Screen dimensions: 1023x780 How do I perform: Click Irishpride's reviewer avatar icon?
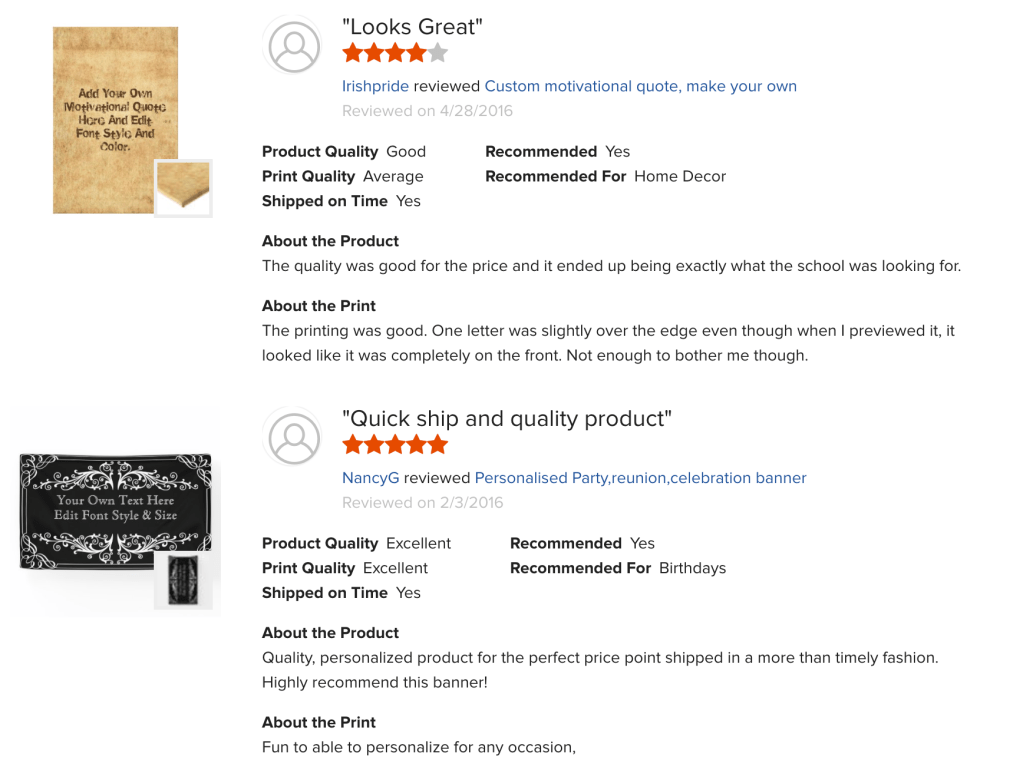point(294,46)
